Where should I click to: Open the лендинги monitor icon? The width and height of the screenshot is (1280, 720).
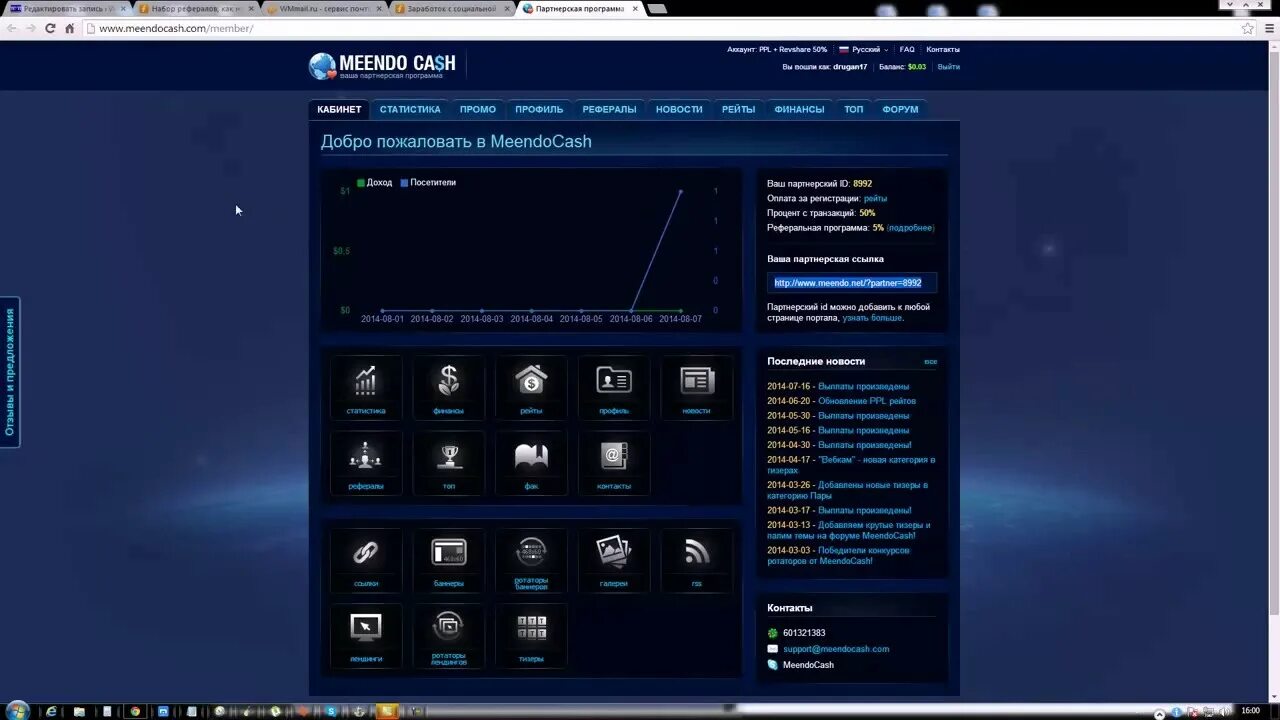[366, 635]
